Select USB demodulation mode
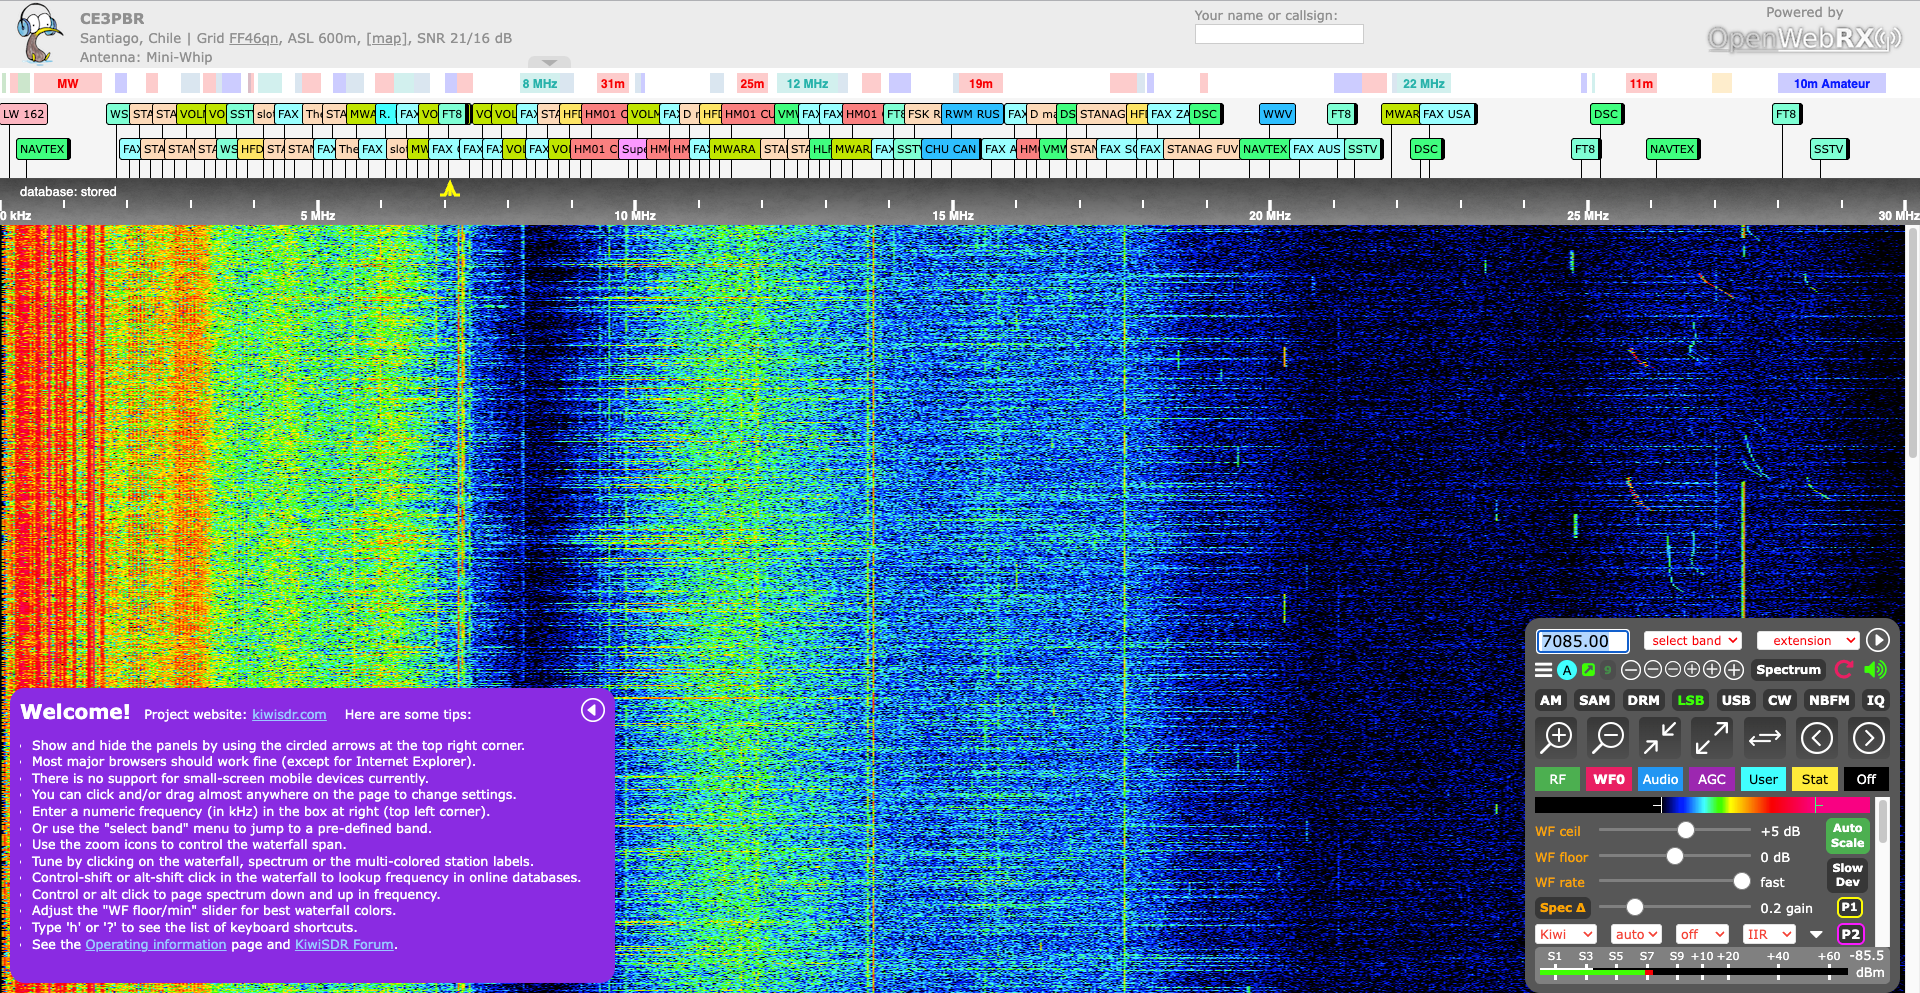This screenshot has height=993, width=1920. pyautogui.click(x=1735, y=700)
